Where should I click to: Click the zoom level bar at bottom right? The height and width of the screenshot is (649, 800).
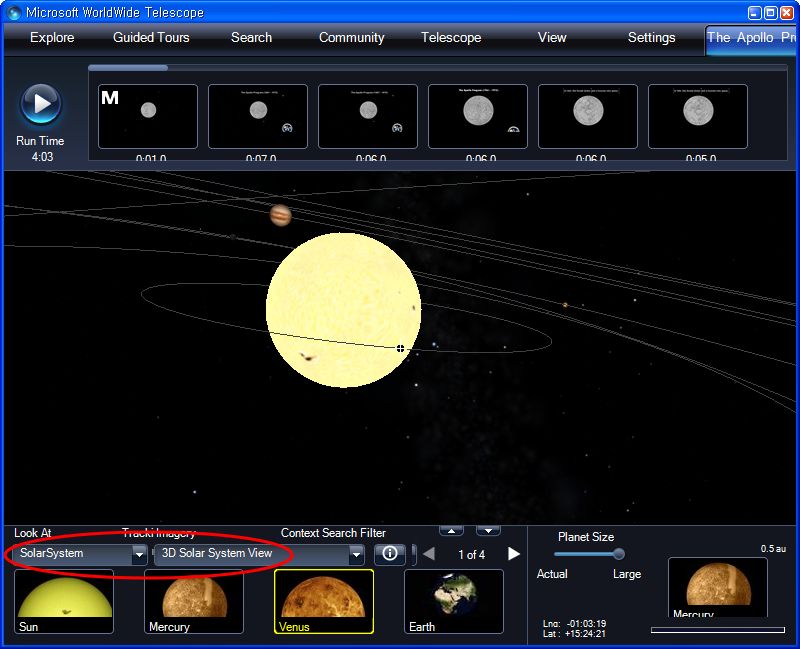(718, 630)
